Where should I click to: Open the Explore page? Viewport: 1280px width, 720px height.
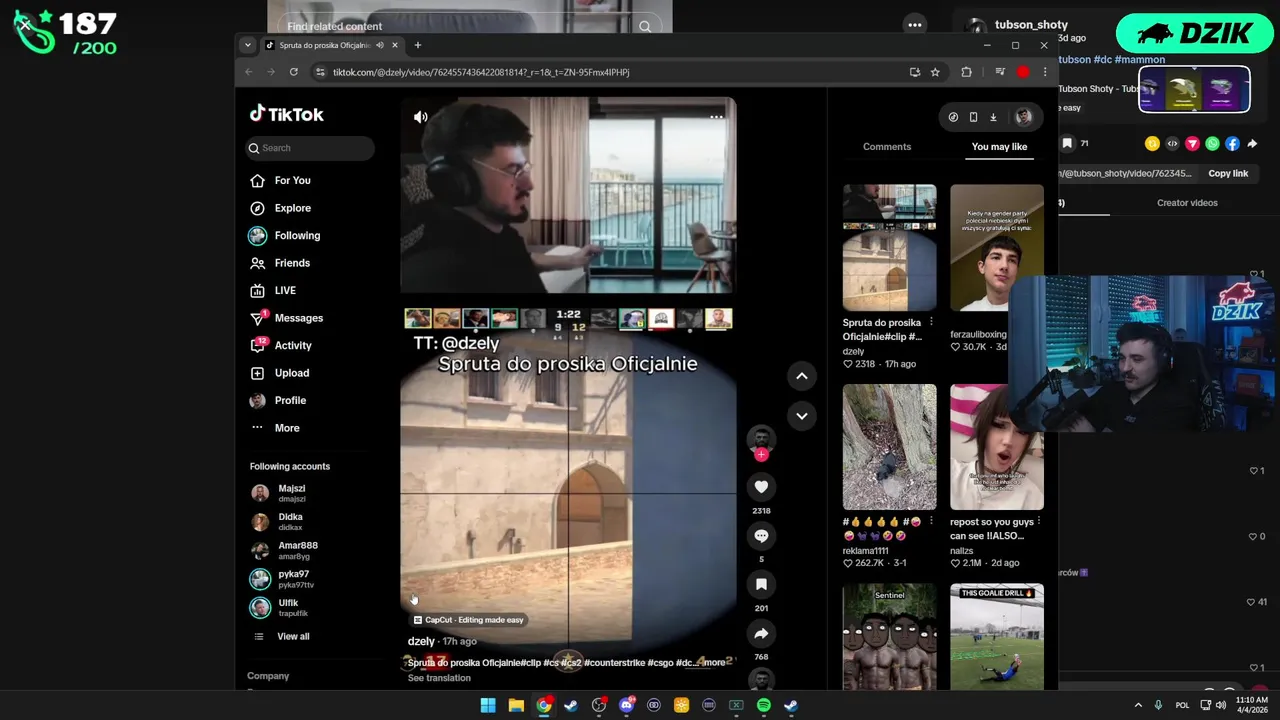tap(281, 208)
